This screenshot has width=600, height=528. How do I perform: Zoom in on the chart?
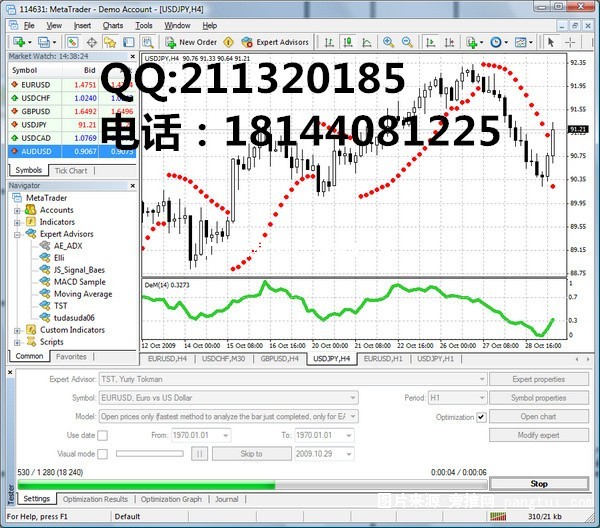388,42
